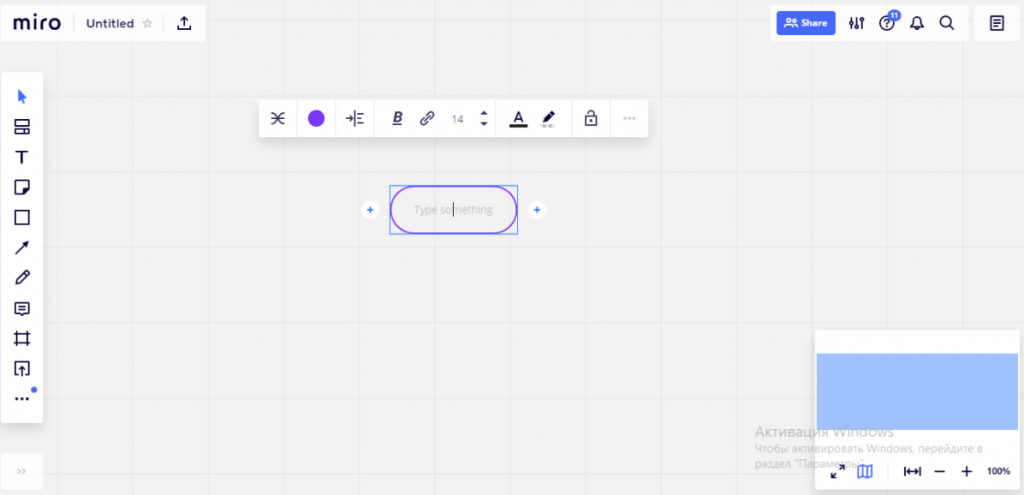Select the Connection line arrow tool
Screen dimensions: 1024x495
21,247
